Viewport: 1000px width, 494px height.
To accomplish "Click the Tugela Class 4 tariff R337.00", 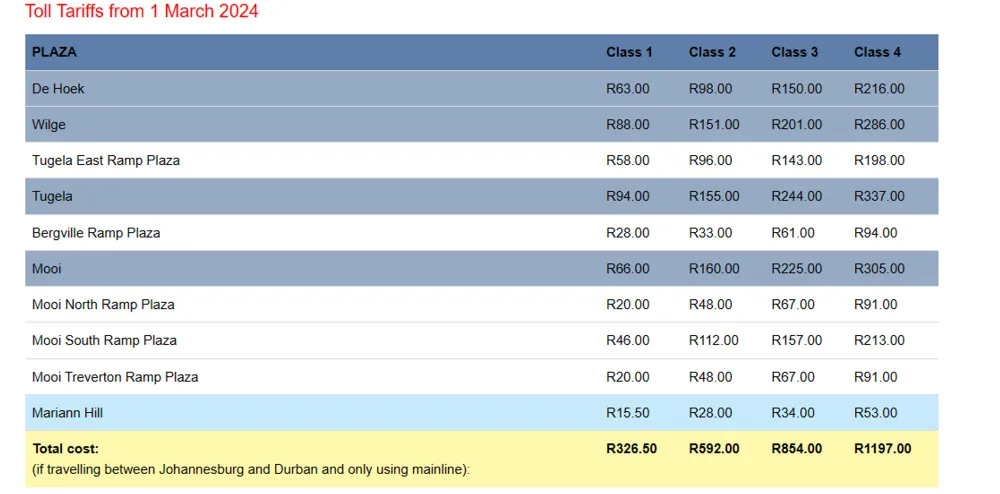I will pyautogui.click(x=879, y=196).
